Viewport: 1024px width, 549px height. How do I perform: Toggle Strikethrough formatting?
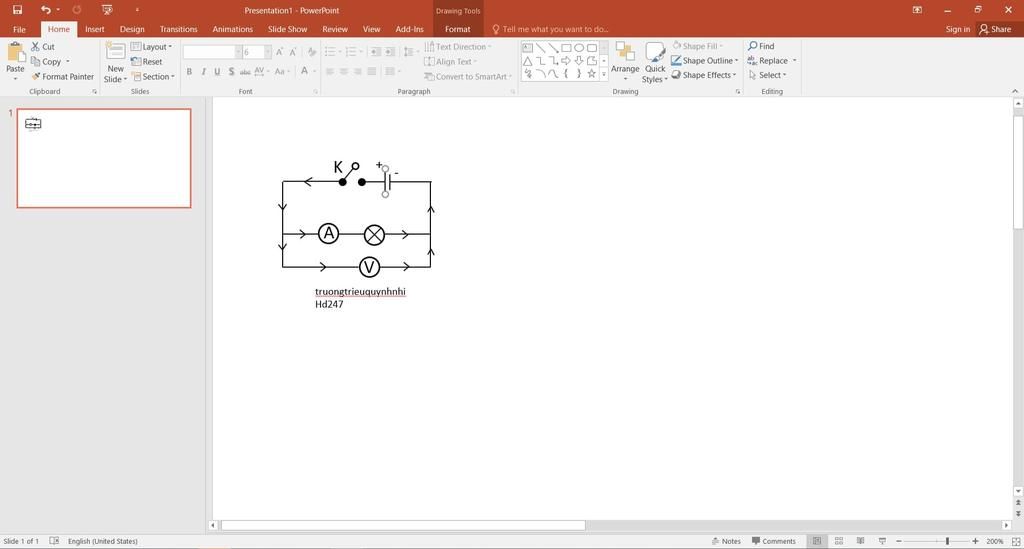pyautogui.click(x=245, y=71)
